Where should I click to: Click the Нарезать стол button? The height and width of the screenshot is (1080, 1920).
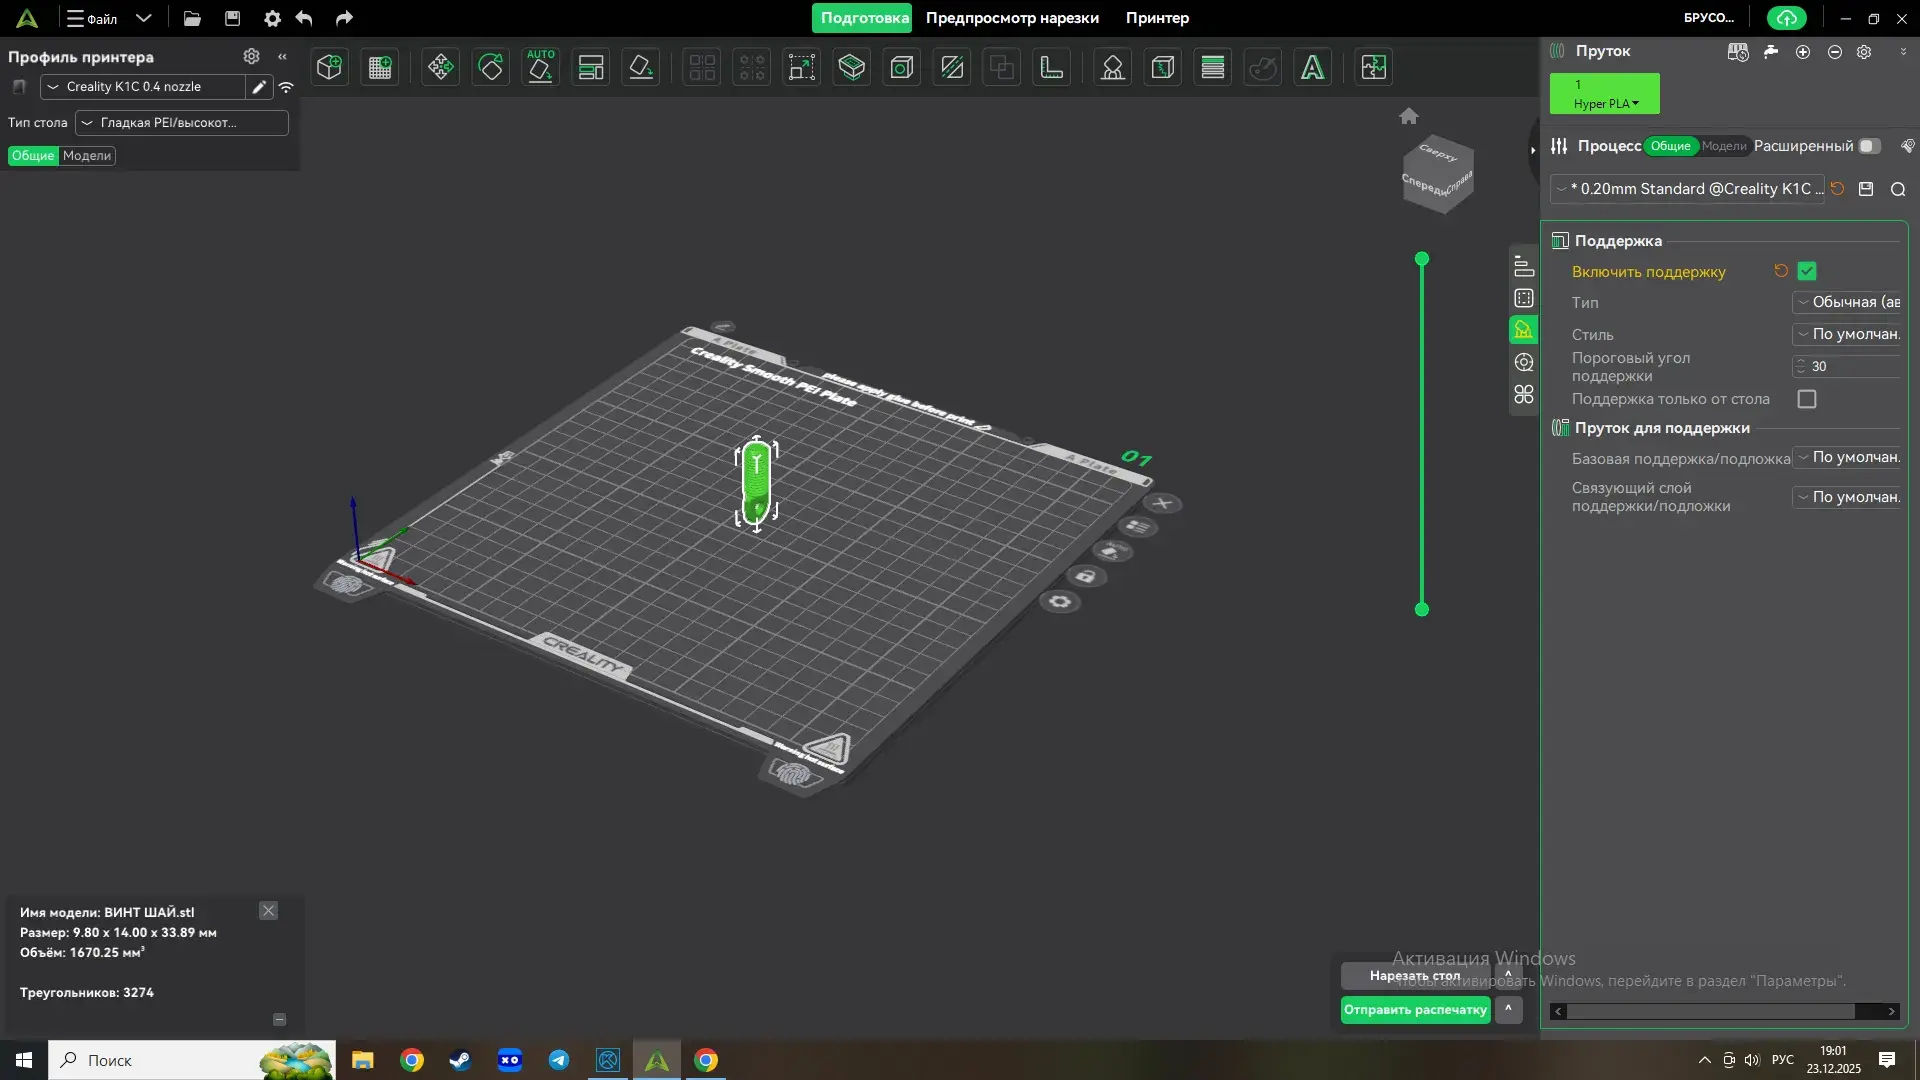pyautogui.click(x=1415, y=975)
